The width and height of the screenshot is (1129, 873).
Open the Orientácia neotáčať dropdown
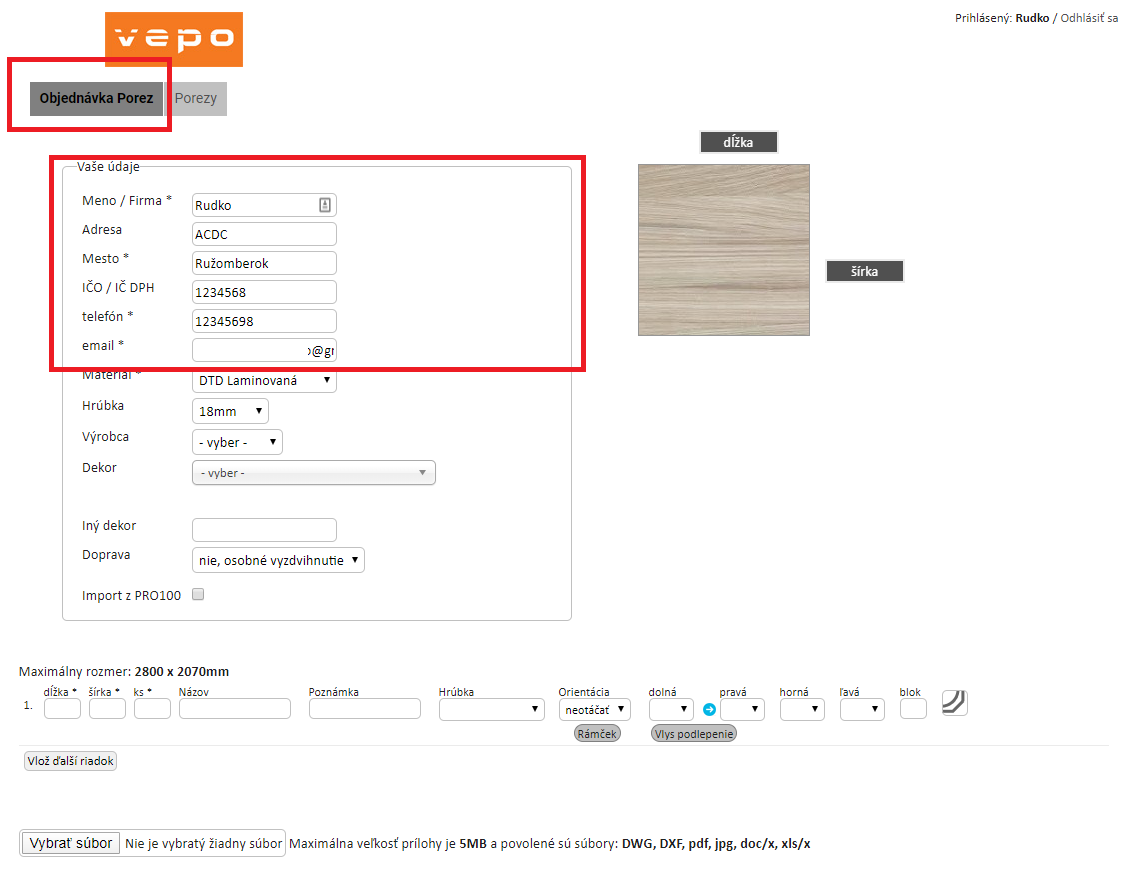pyautogui.click(x=595, y=709)
